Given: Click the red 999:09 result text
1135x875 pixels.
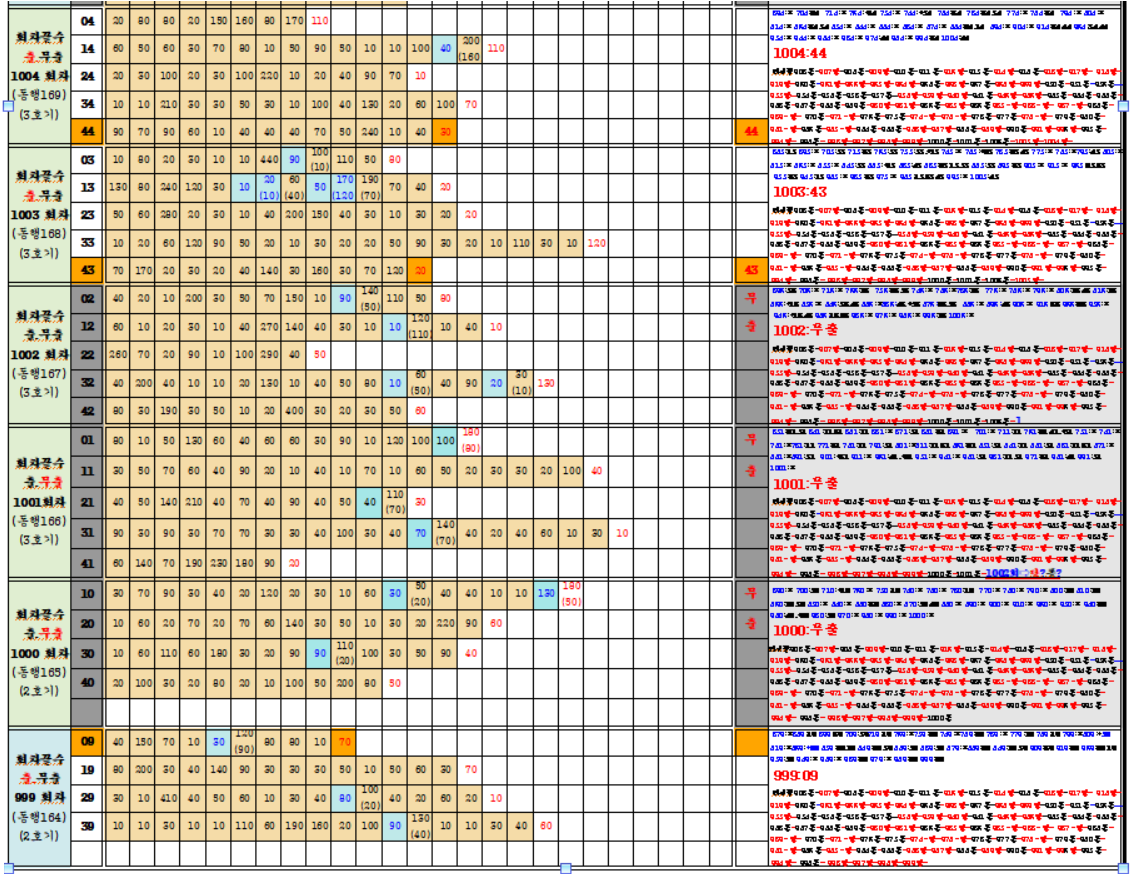Looking at the screenshot, I should point(796,775).
